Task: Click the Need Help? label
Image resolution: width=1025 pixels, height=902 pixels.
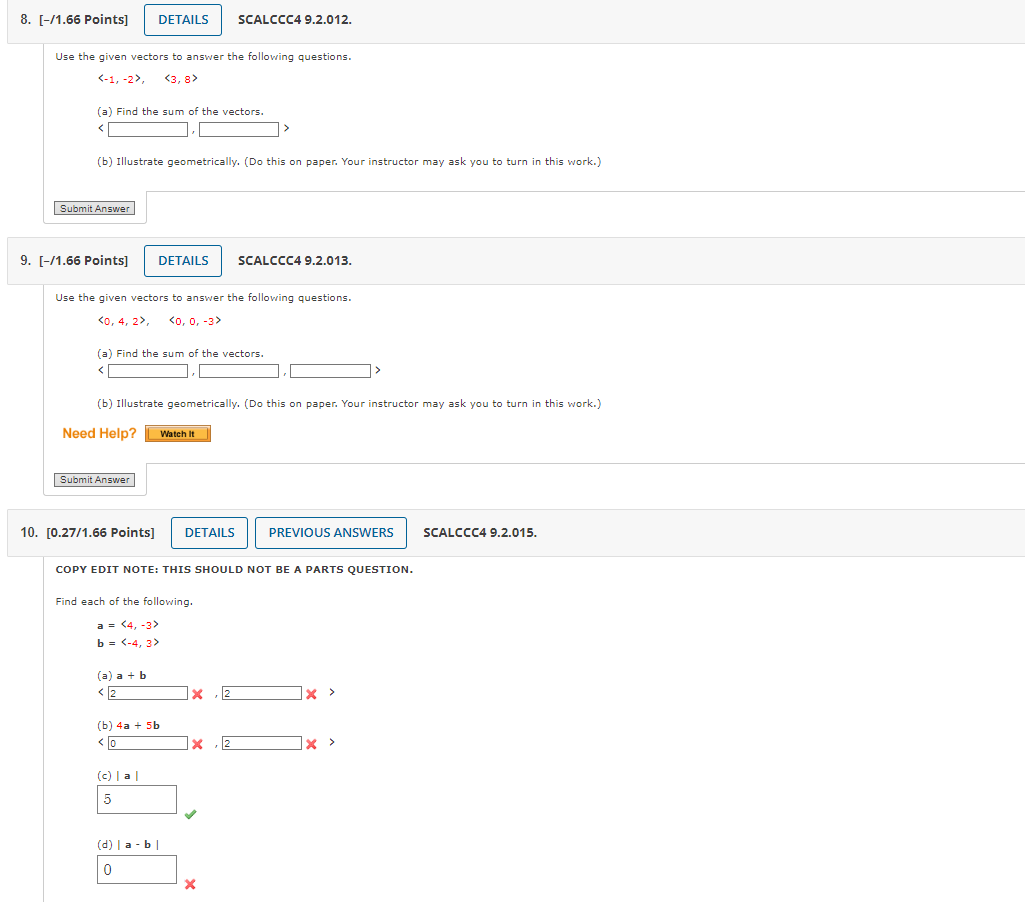Action: (x=99, y=433)
